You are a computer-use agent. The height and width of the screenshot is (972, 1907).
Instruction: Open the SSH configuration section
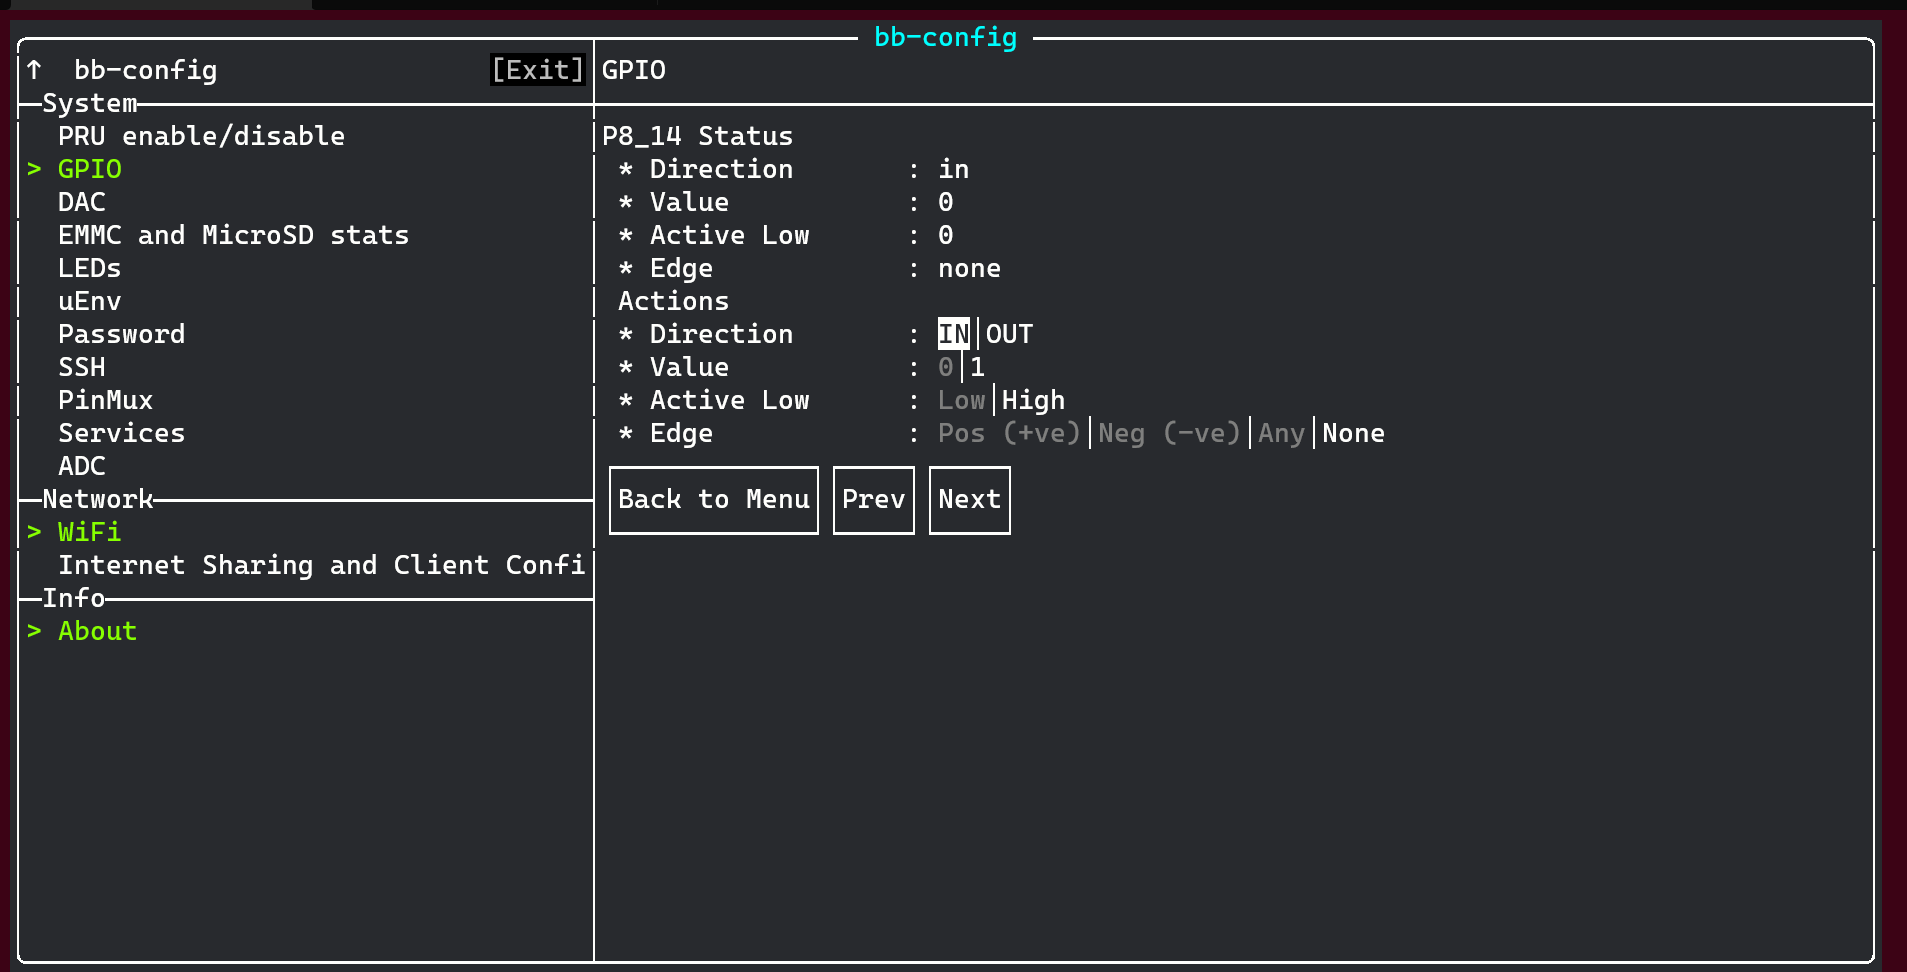pos(81,367)
